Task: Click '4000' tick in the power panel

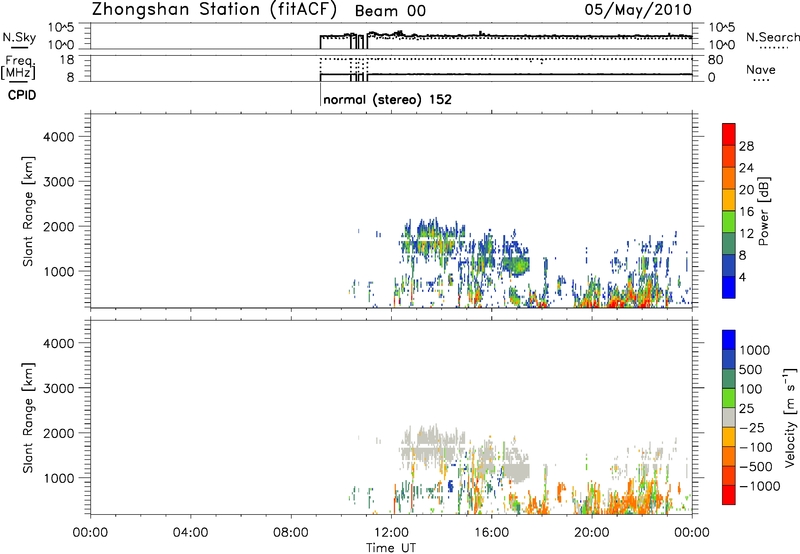Action: click(x=59, y=137)
